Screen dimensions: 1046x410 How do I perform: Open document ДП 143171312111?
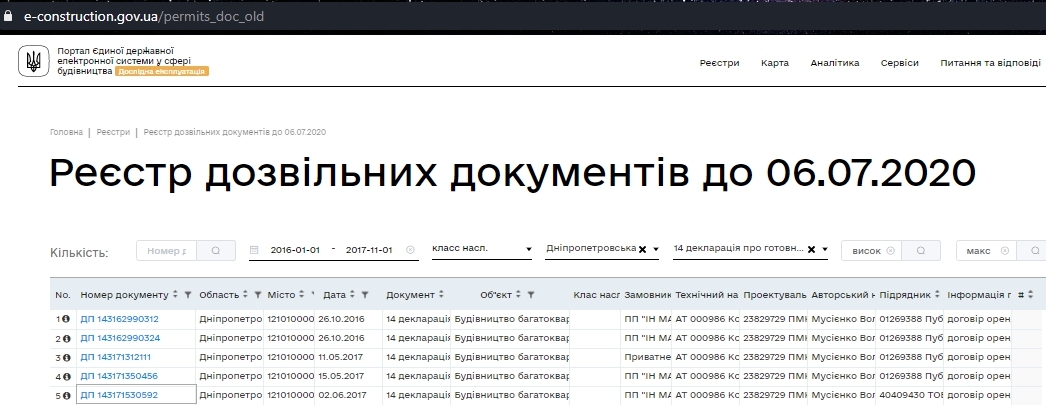click(x=115, y=357)
